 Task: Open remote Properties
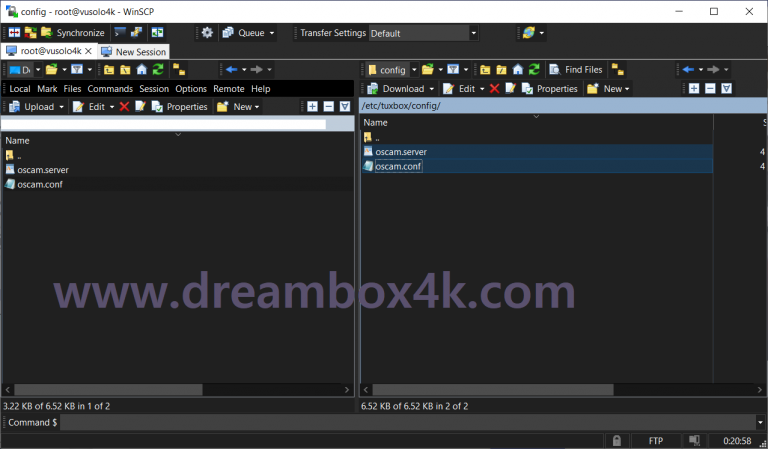point(550,89)
